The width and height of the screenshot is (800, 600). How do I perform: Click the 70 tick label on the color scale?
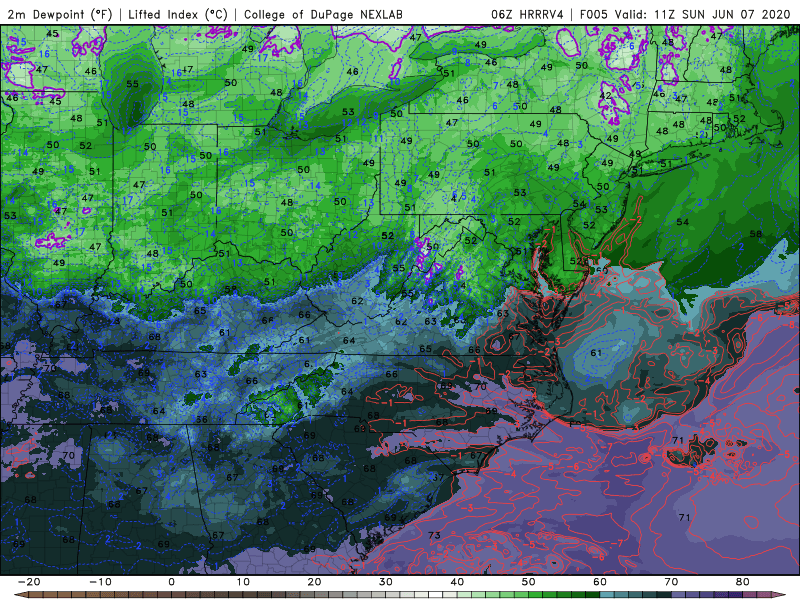pos(671,582)
